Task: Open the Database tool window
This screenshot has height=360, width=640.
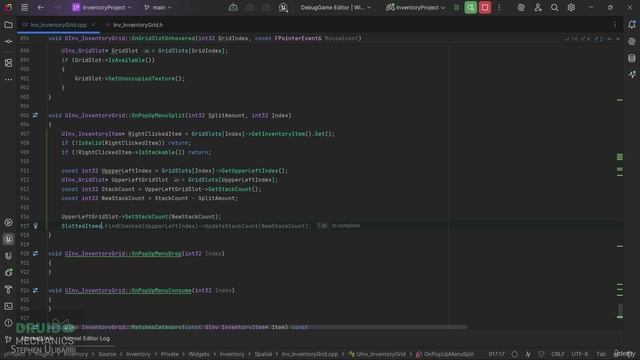Action: click(x=632, y=58)
